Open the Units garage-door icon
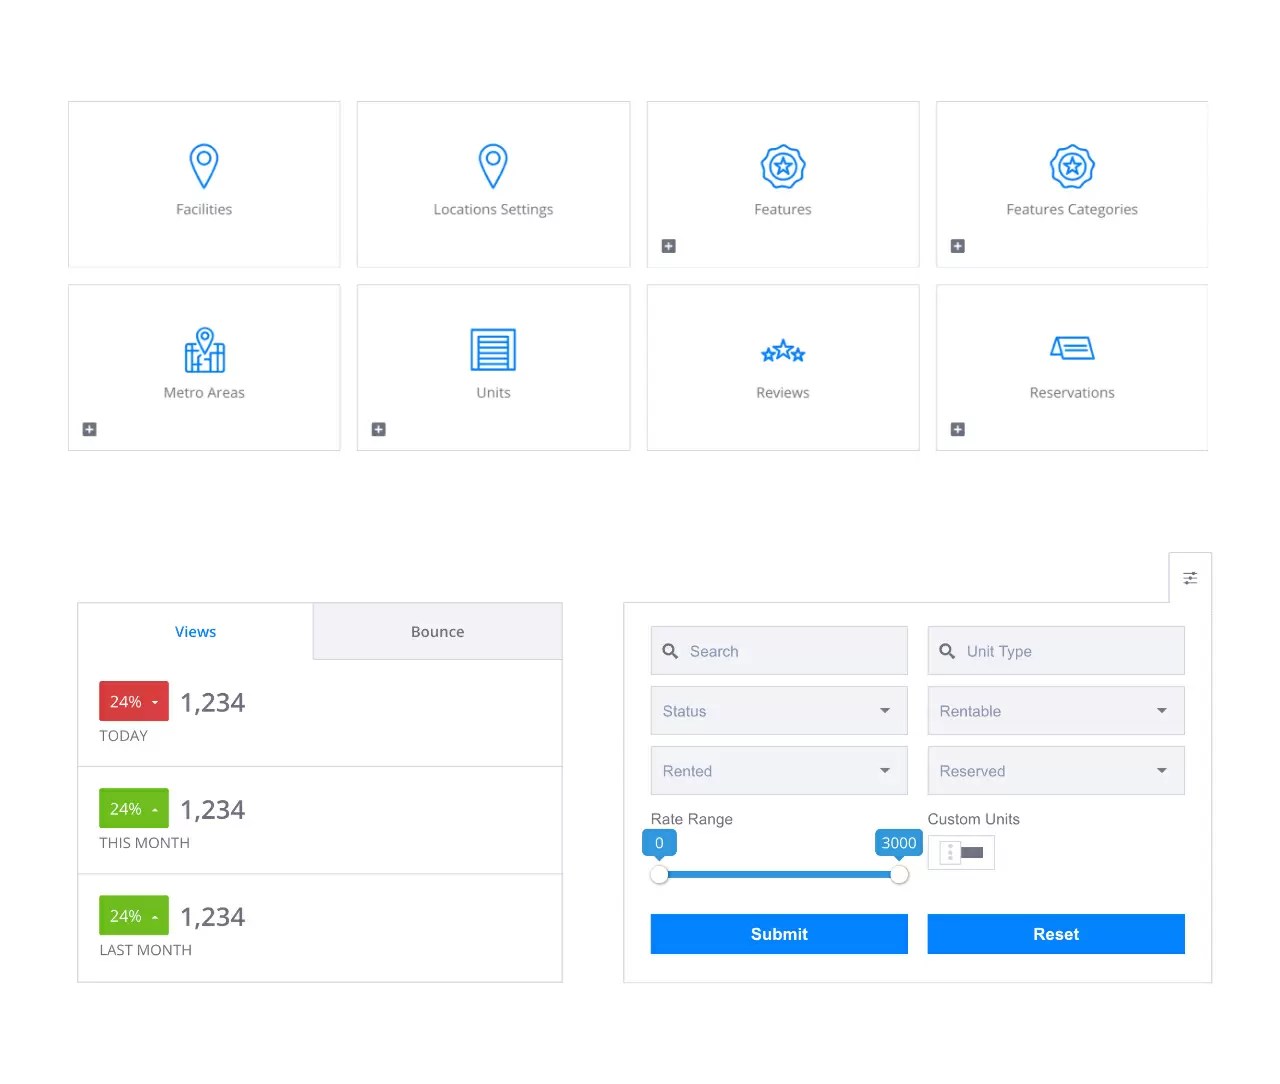 493,350
